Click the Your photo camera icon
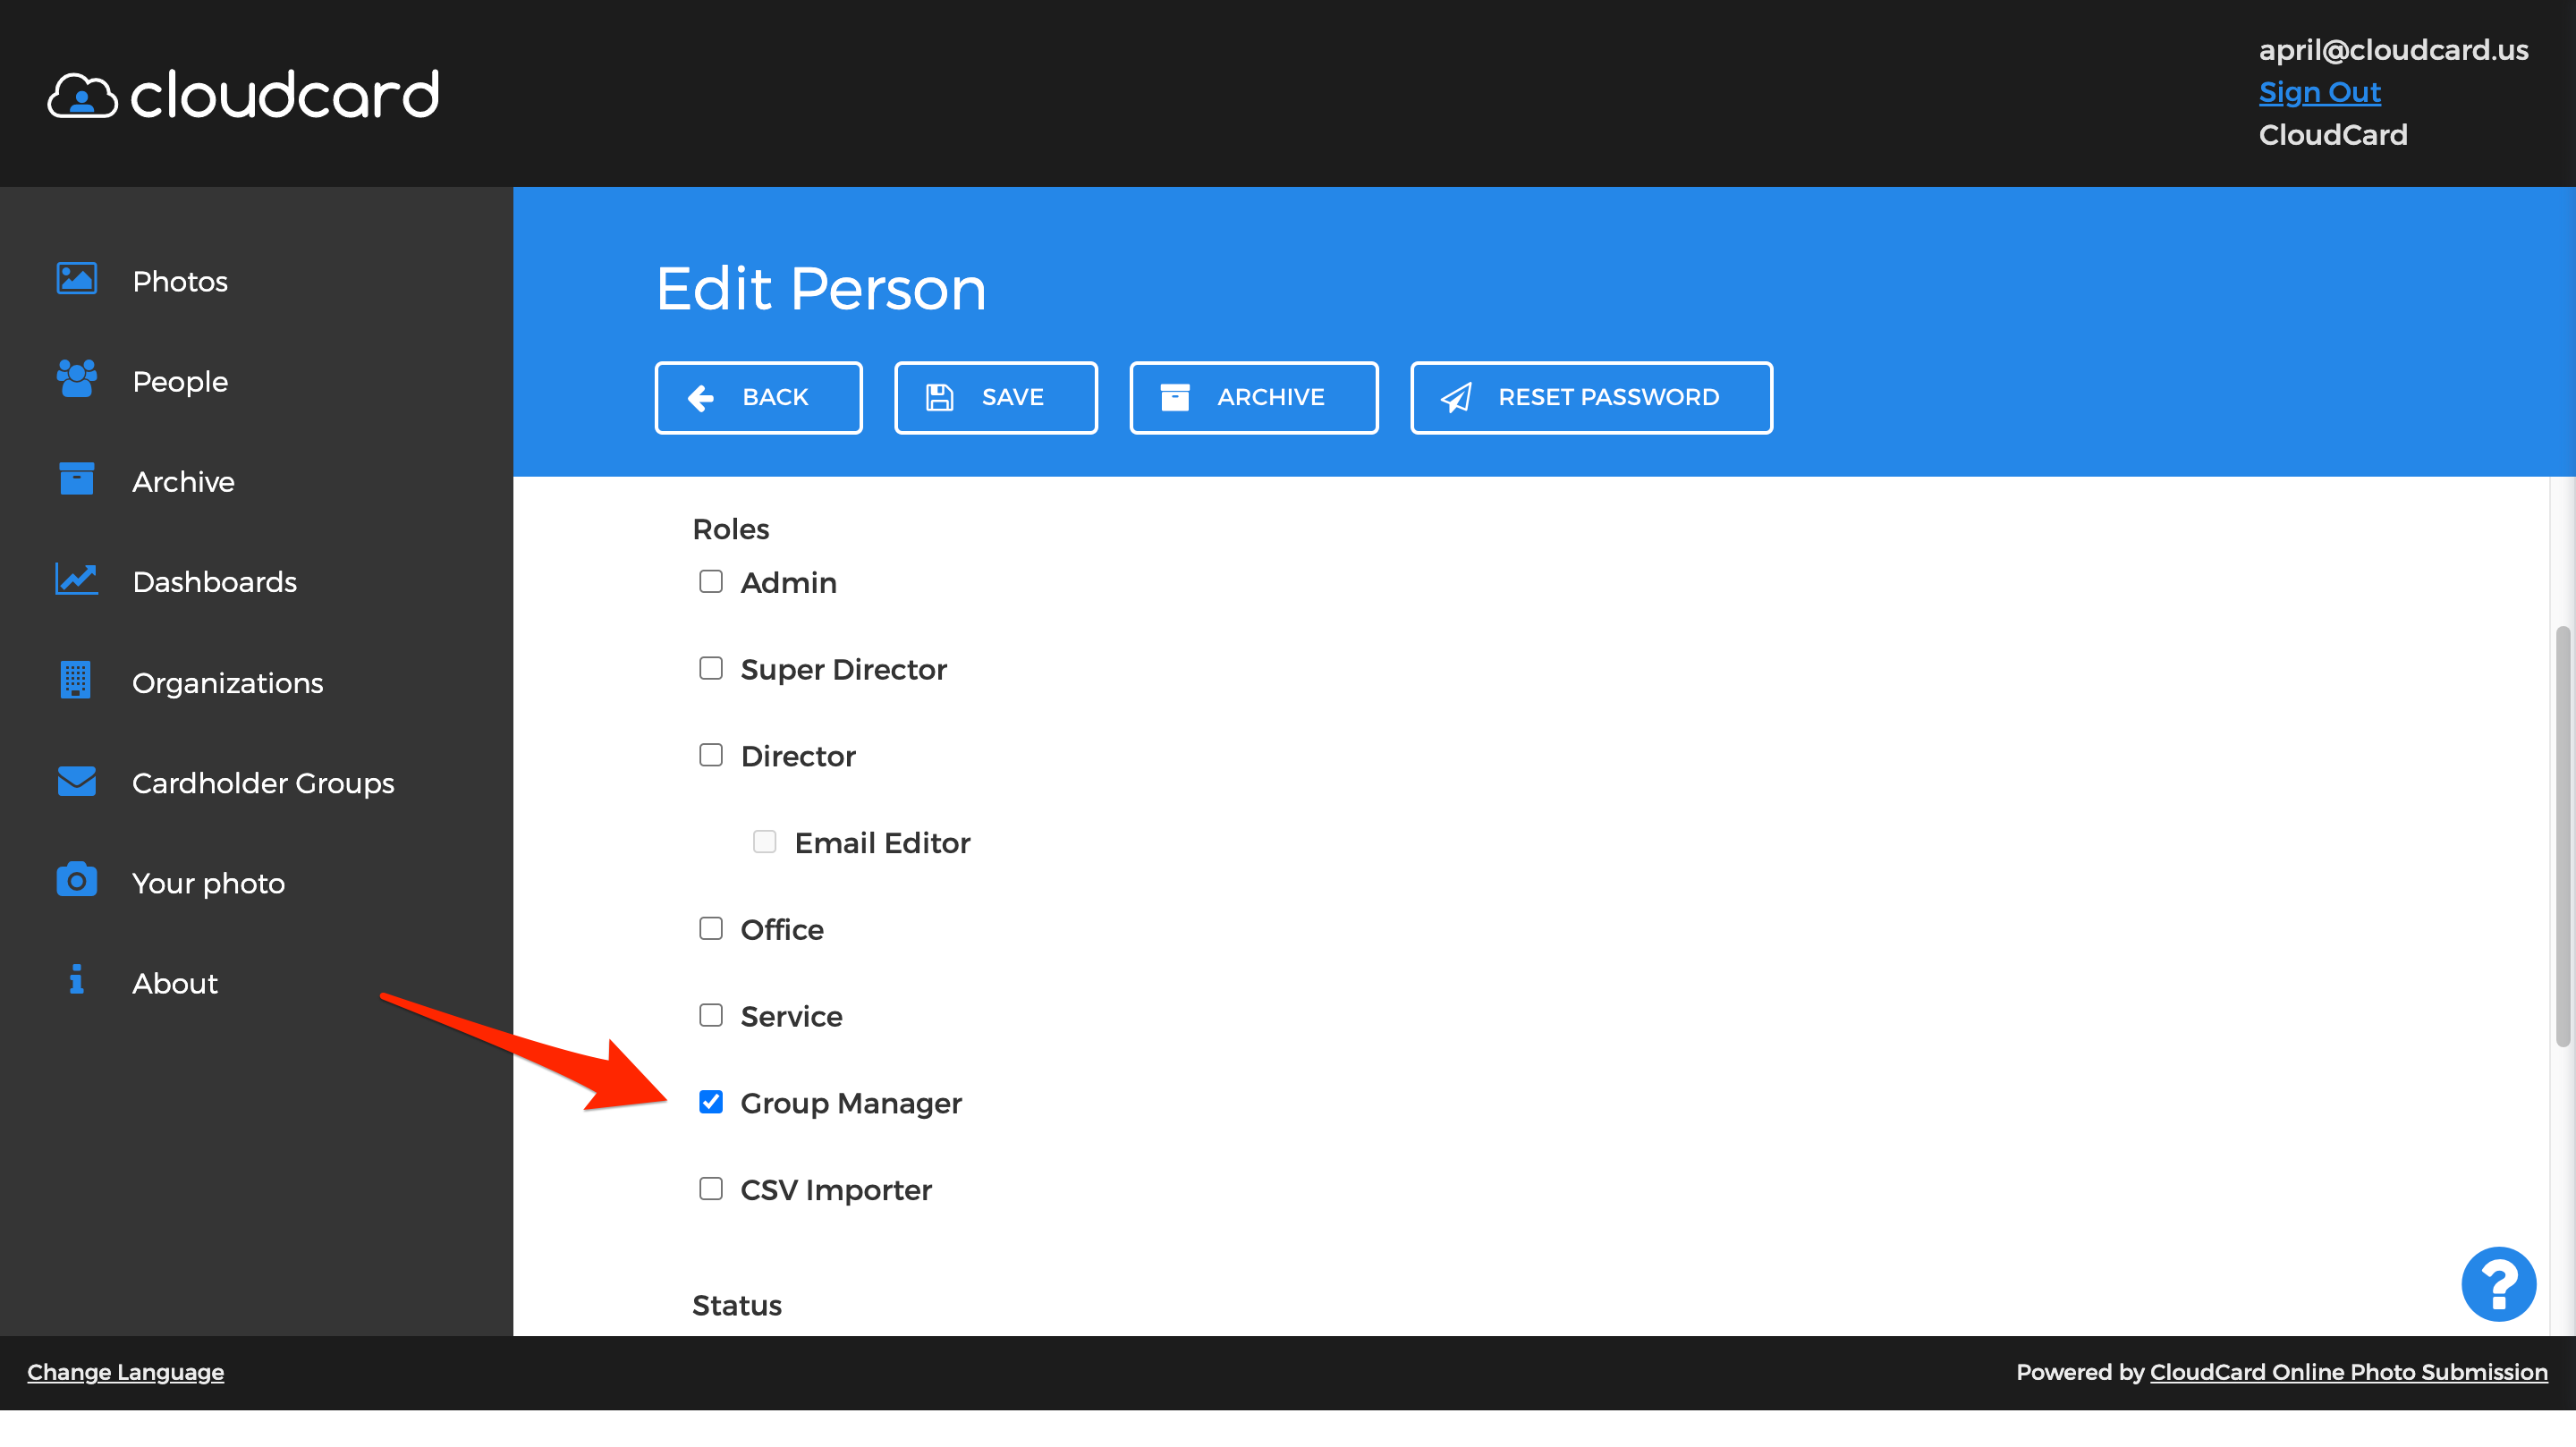Screen dimensions: 2576x1447 click(x=76, y=881)
